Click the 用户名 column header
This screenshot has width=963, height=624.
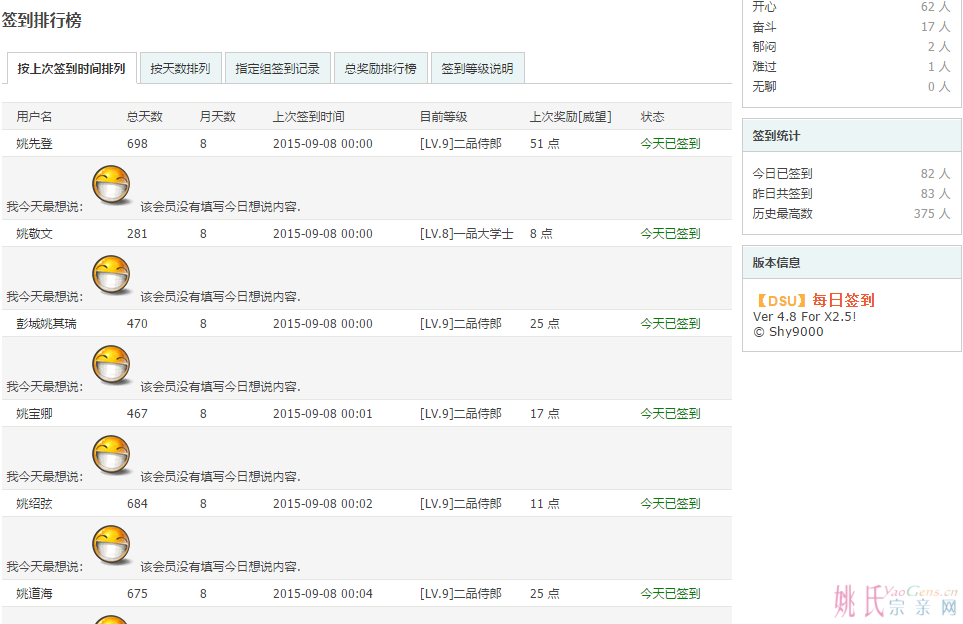click(x=34, y=117)
